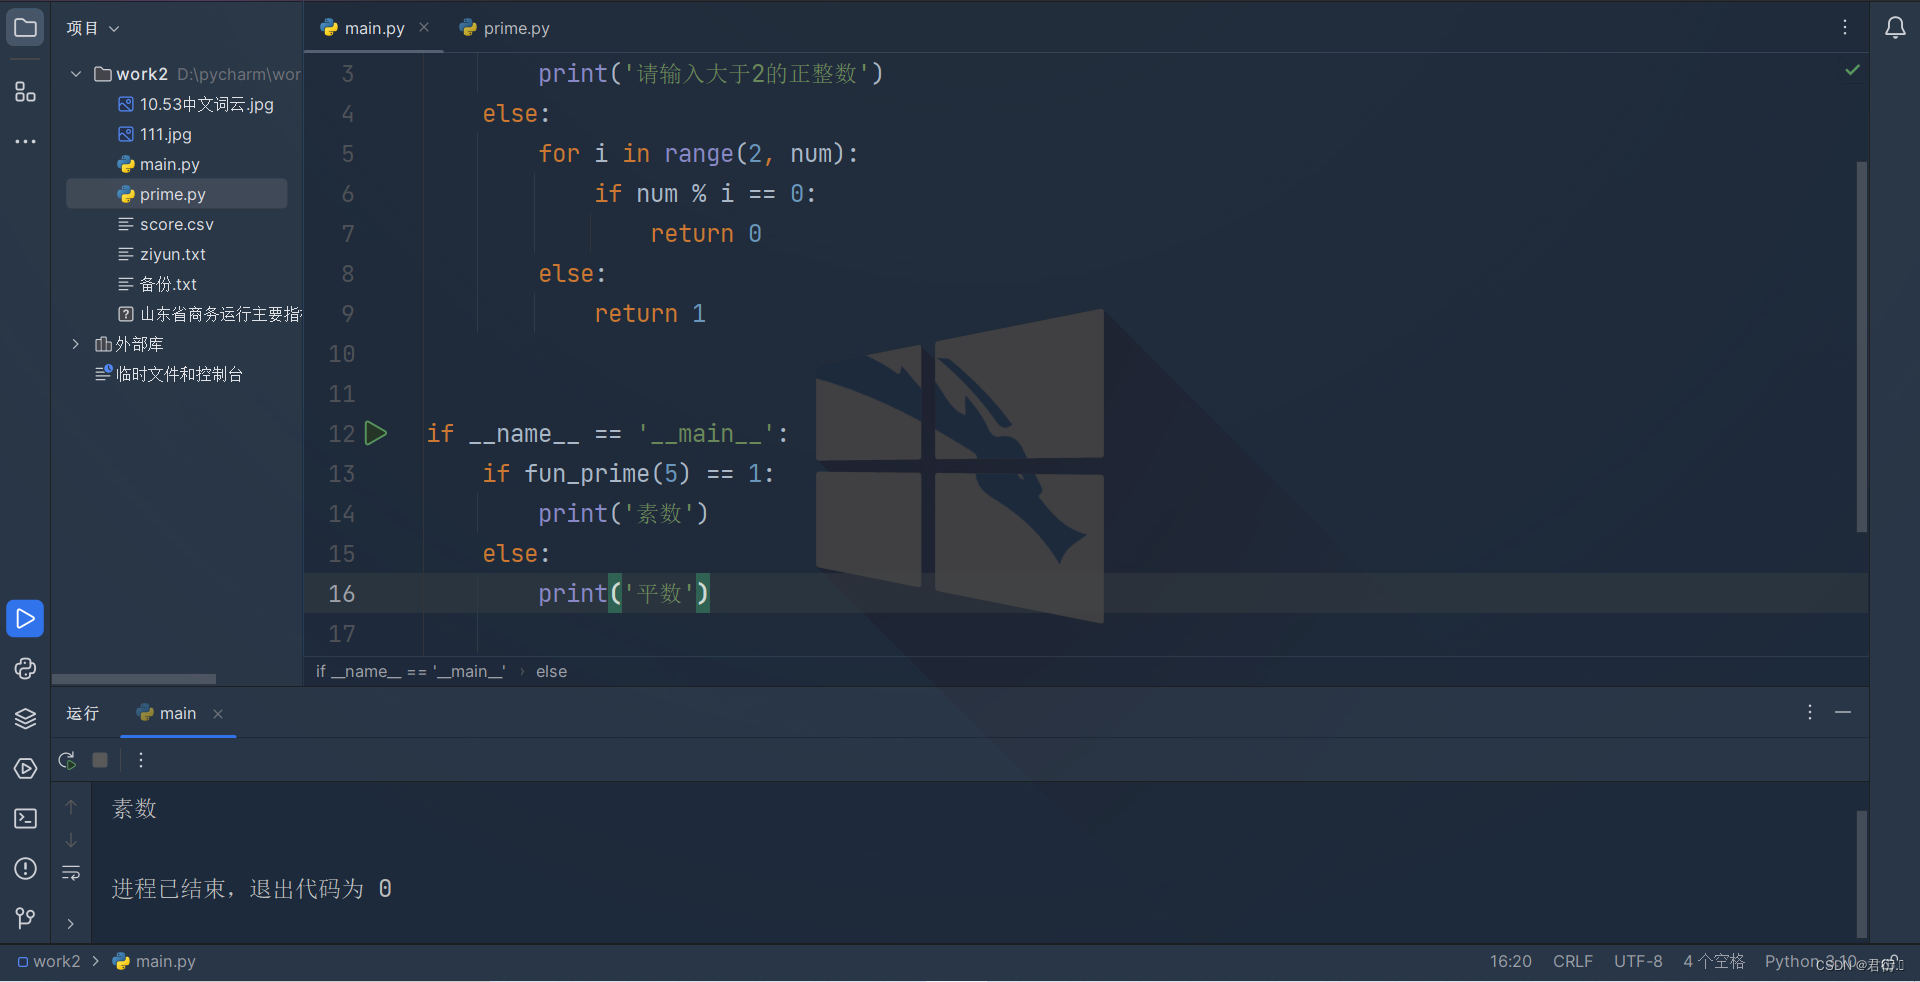Image resolution: width=1920 pixels, height=982 pixels.
Task: Select main.py in project tree
Action: pyautogui.click(x=159, y=164)
